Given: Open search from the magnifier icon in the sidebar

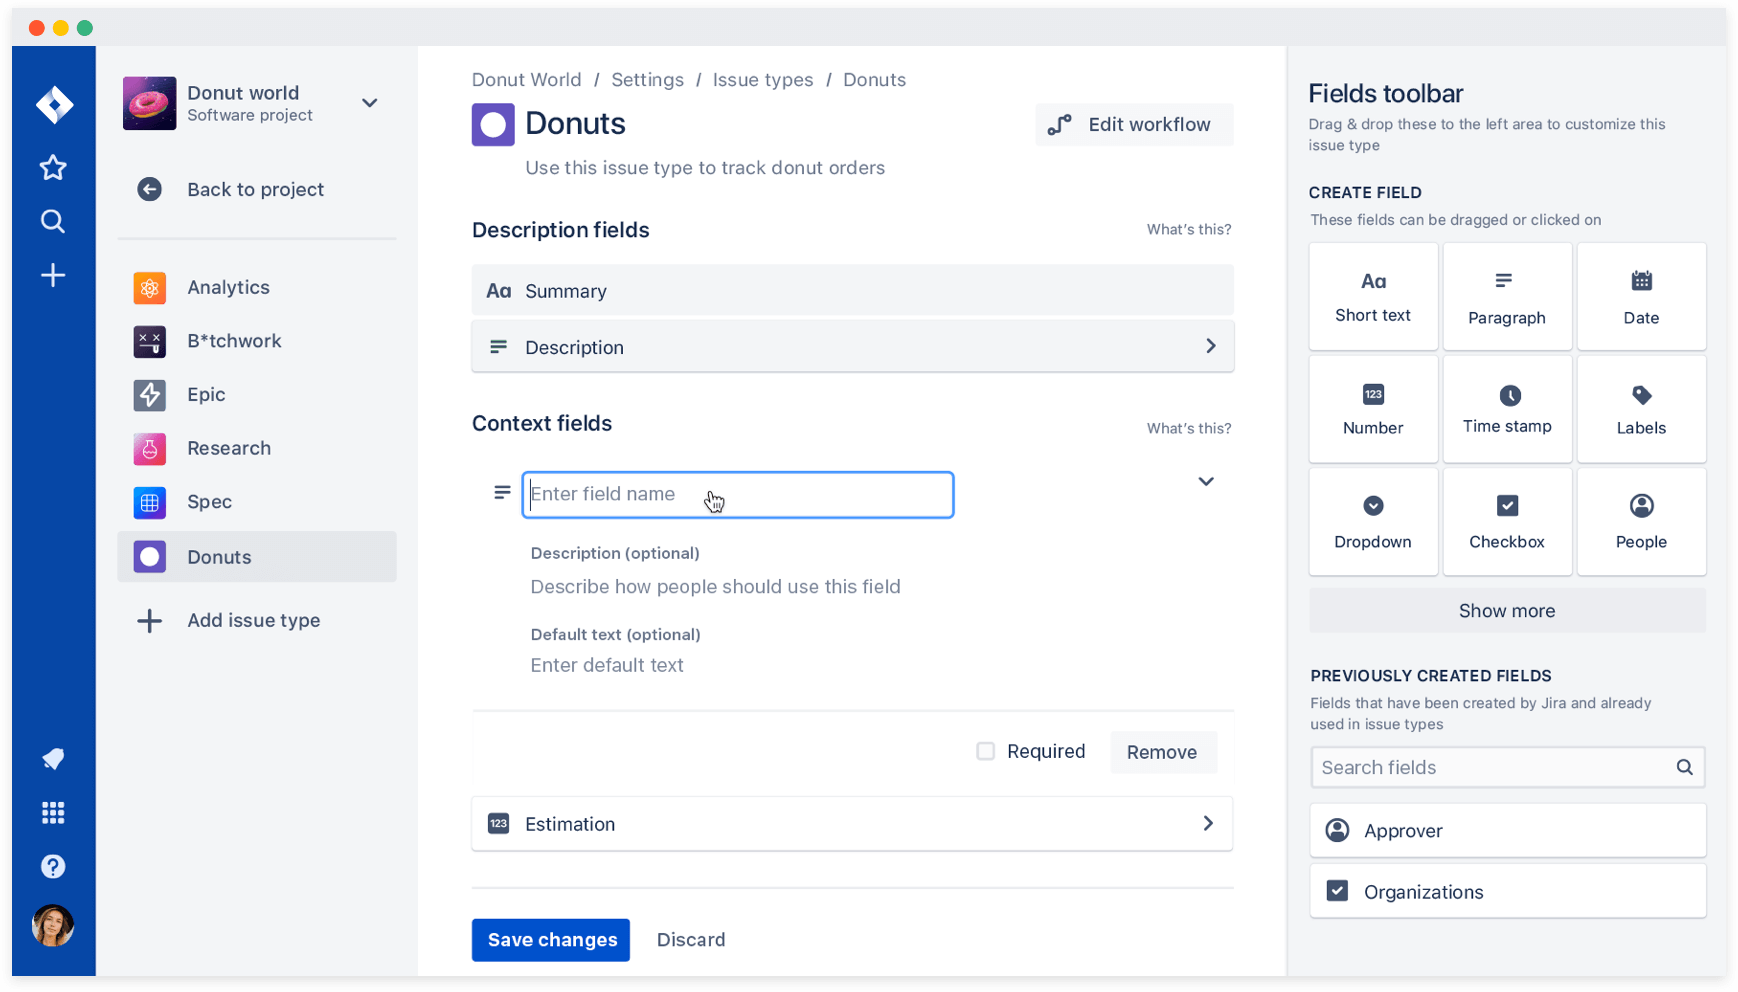Looking at the screenshot, I should [x=53, y=221].
